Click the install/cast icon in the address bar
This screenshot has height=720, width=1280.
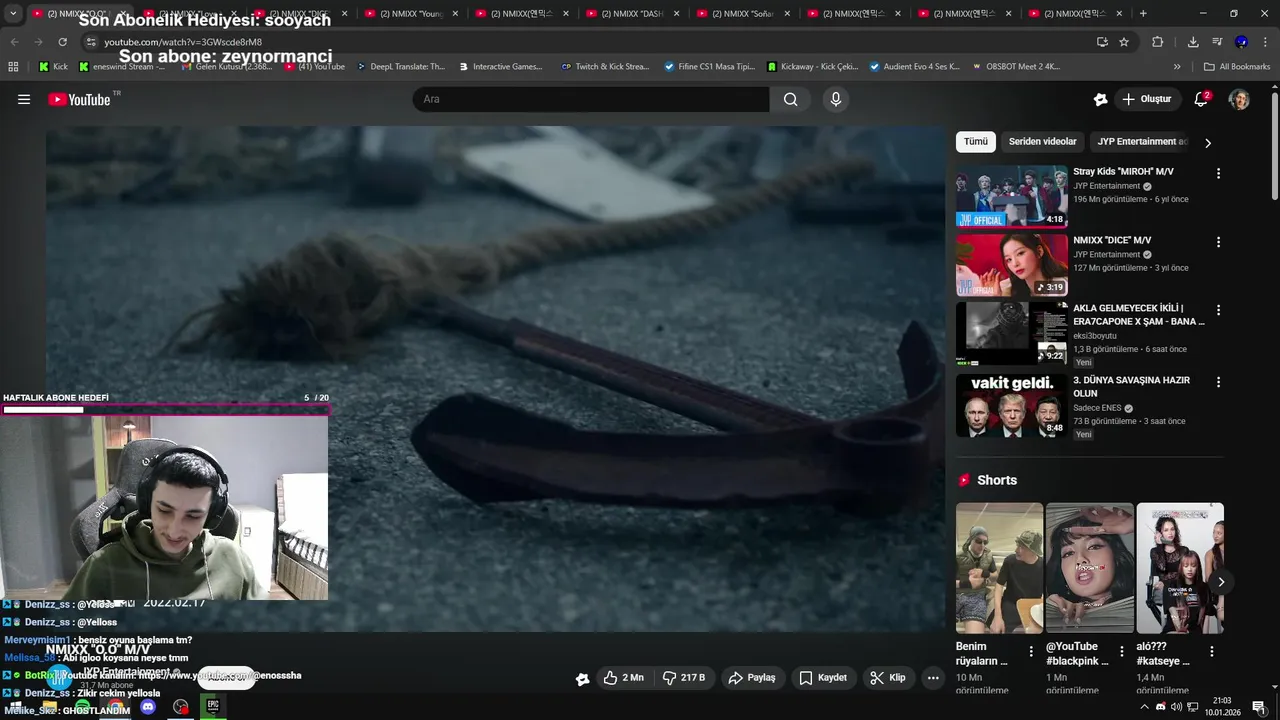tap(1102, 42)
